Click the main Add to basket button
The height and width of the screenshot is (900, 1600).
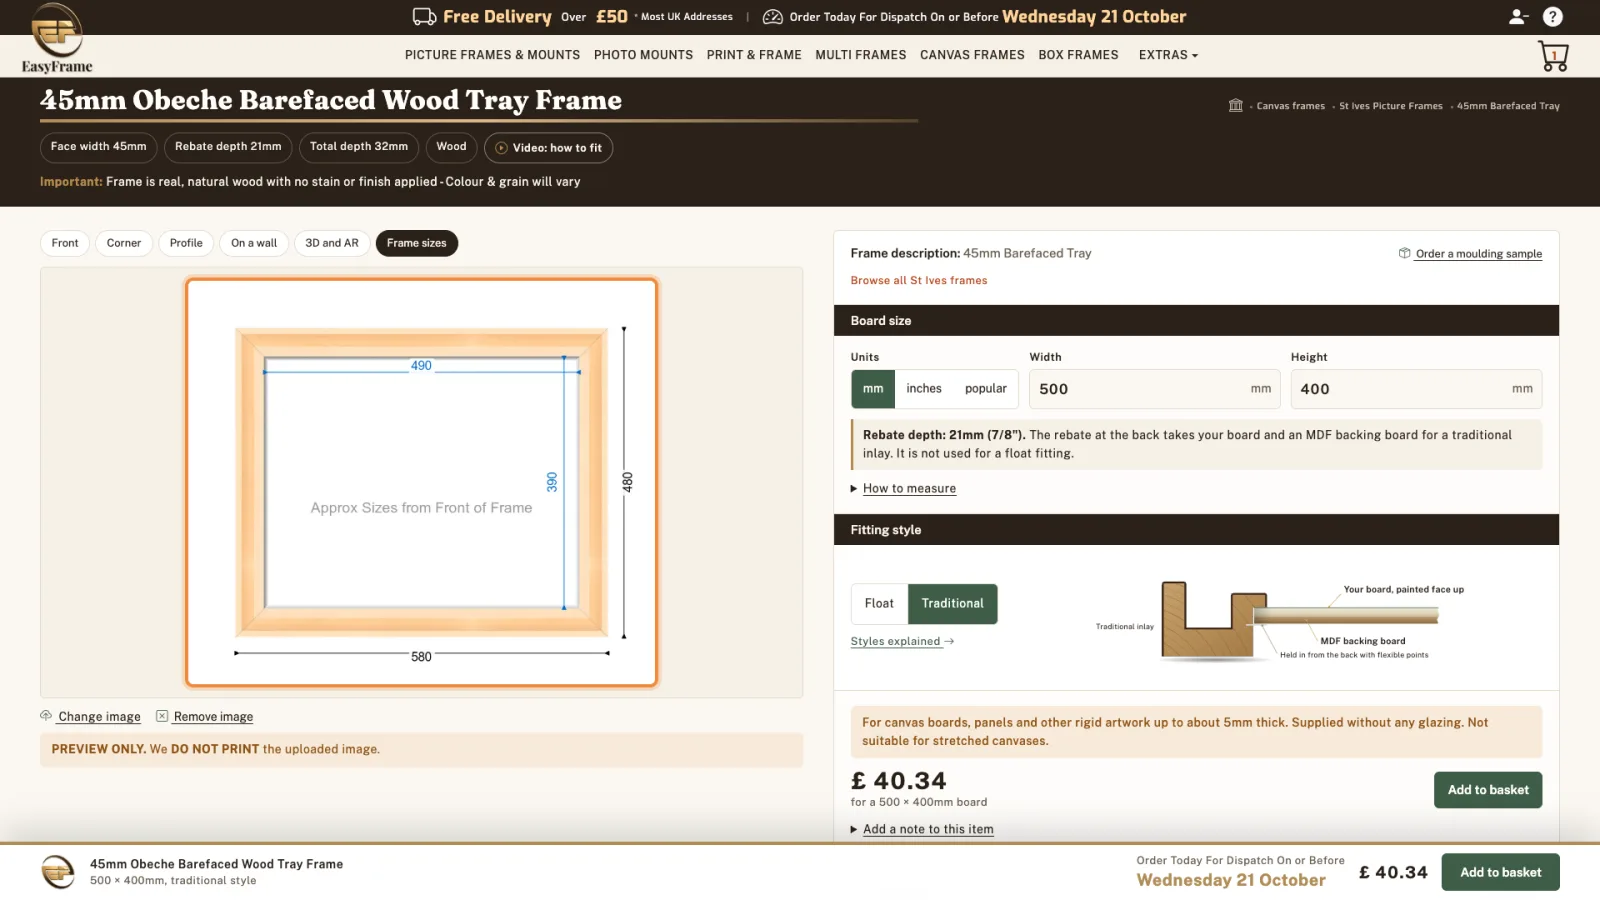click(x=1488, y=790)
